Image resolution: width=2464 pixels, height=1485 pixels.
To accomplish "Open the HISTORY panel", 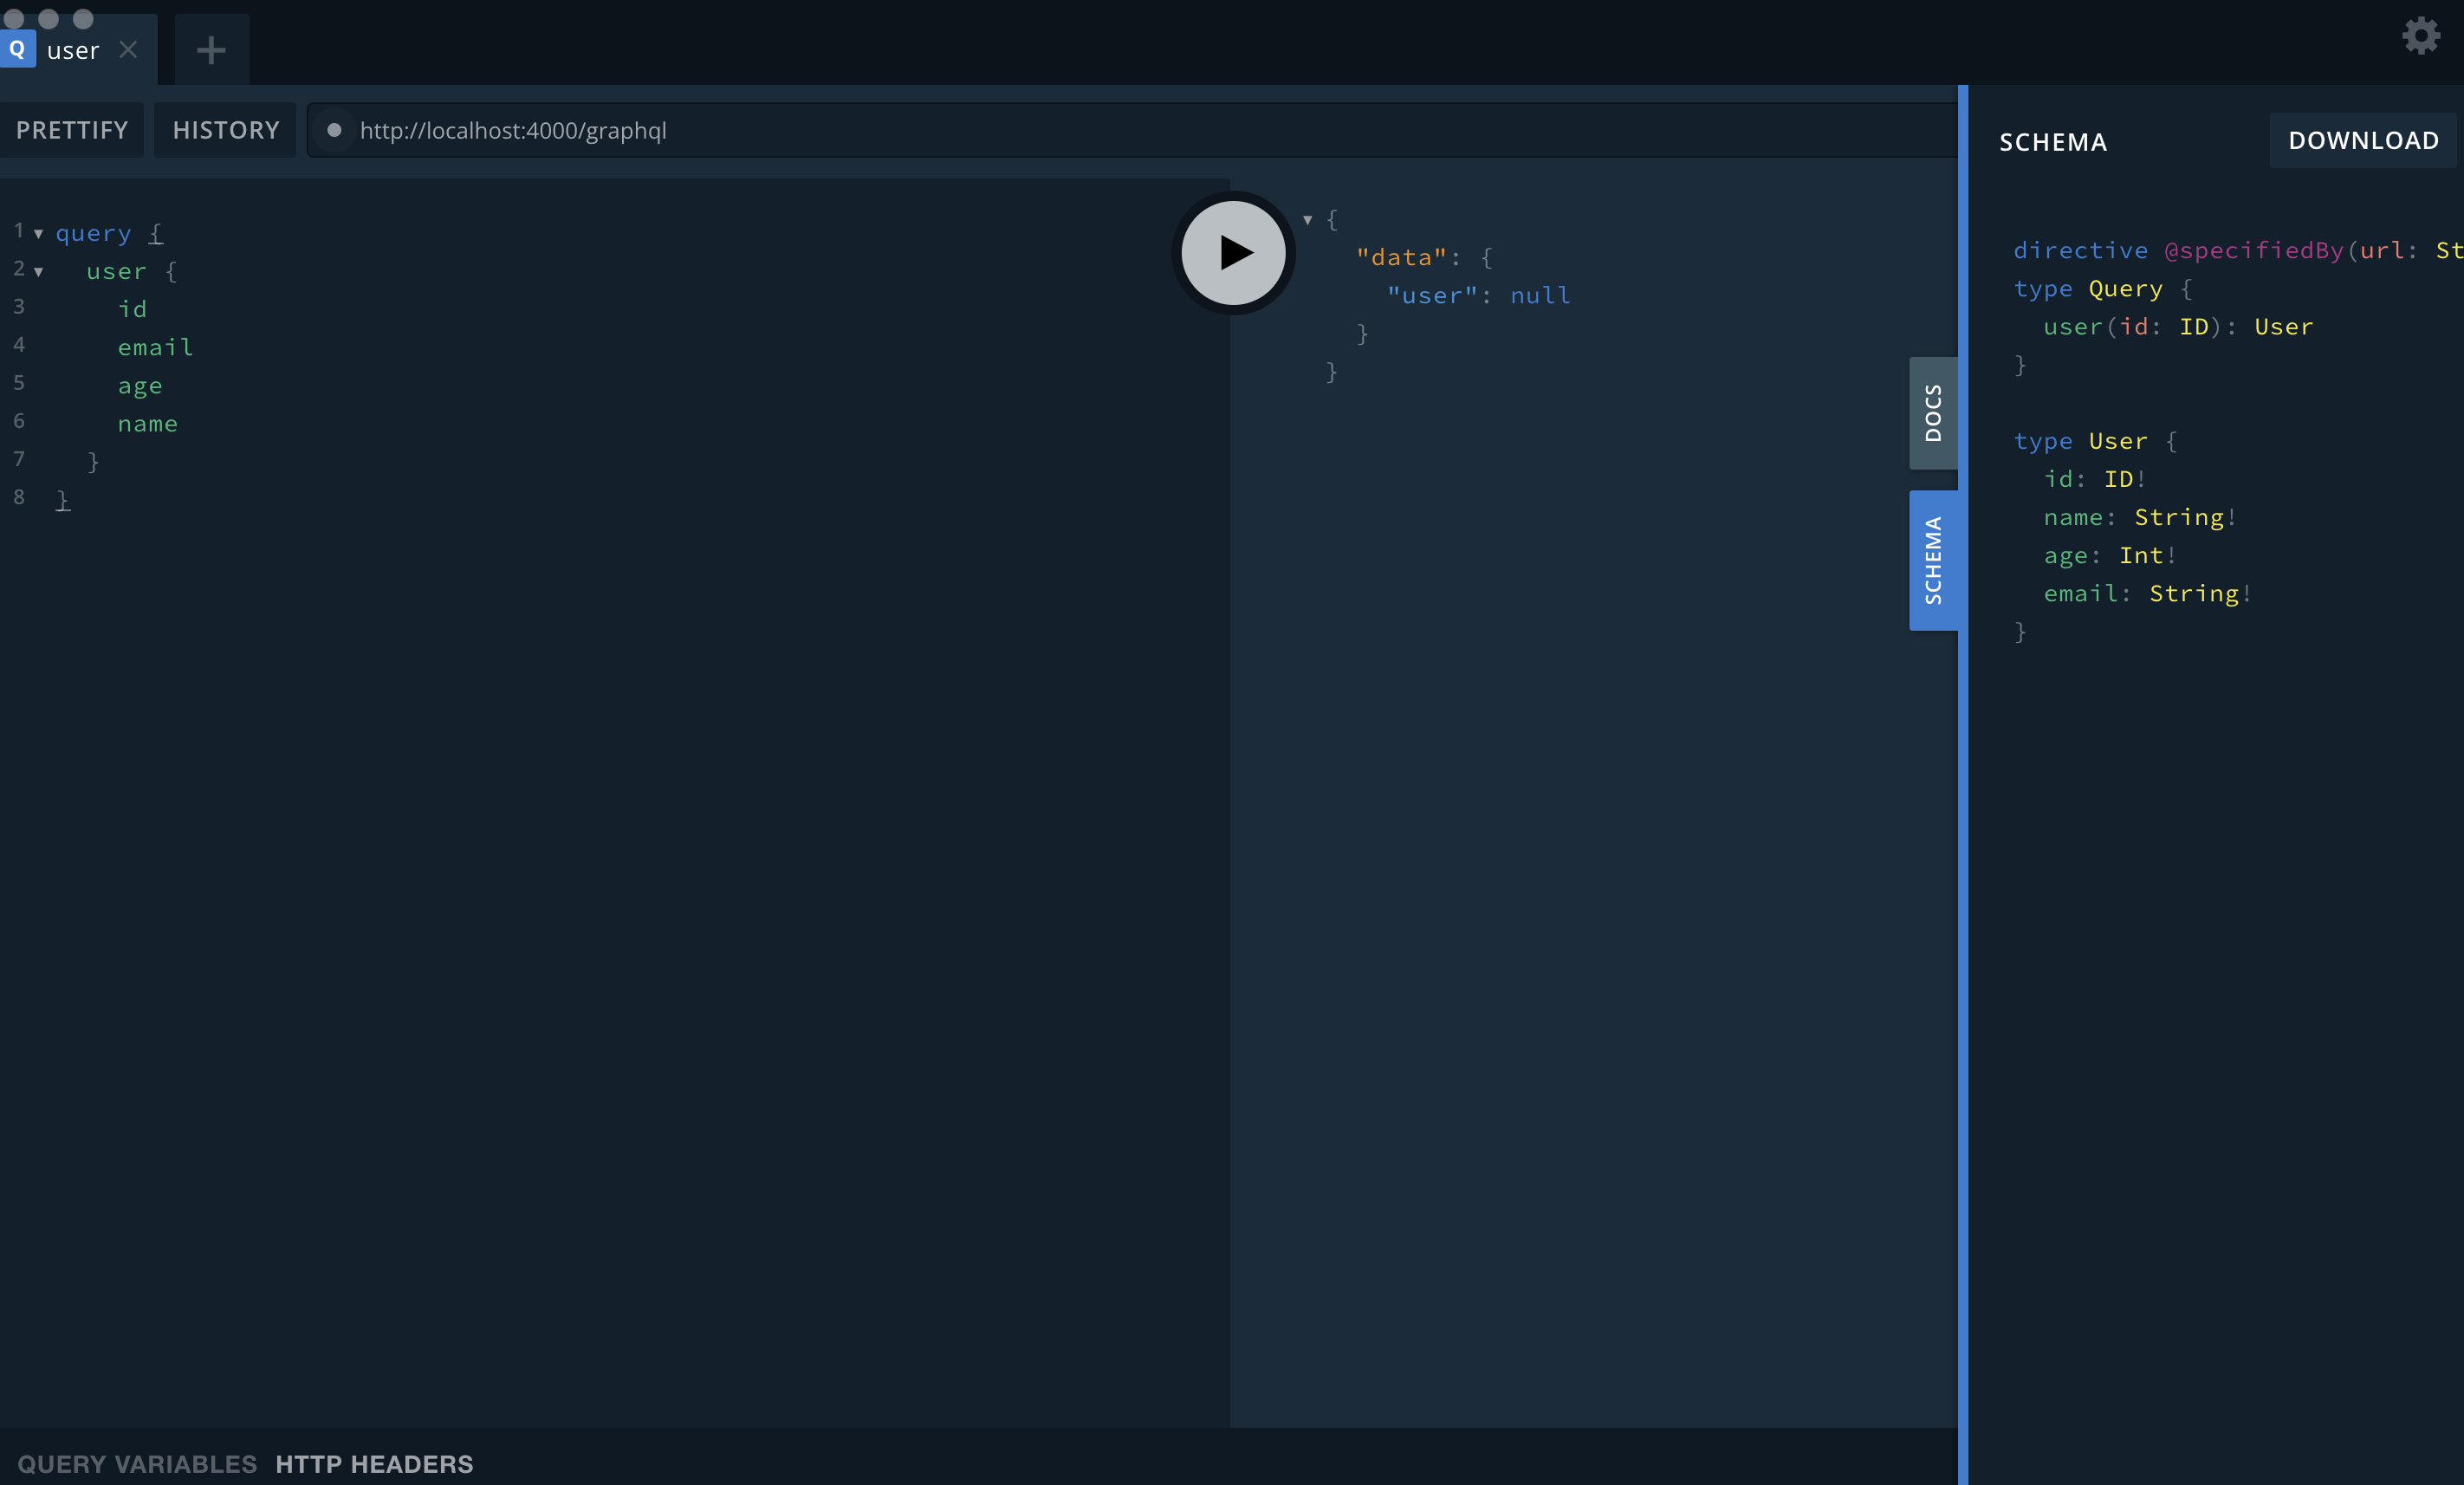I will (x=226, y=130).
